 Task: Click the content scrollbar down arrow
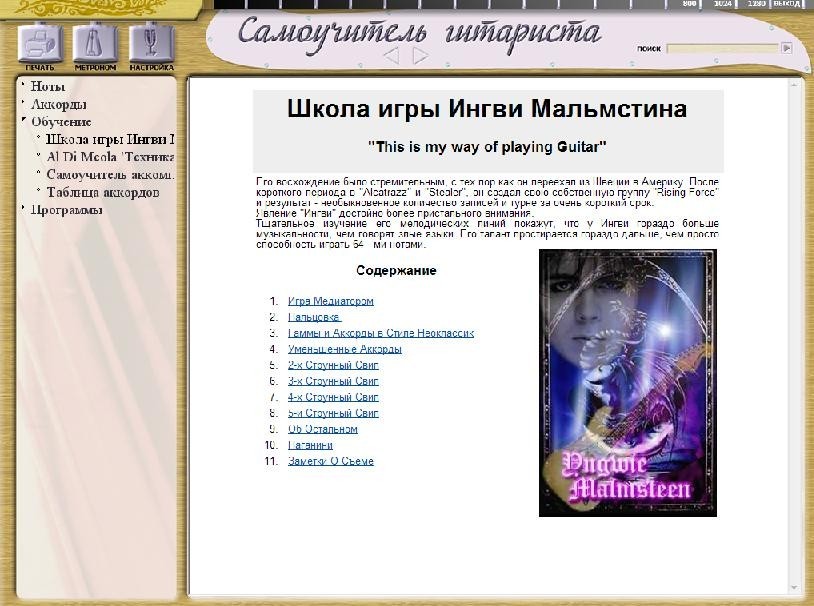(794, 588)
